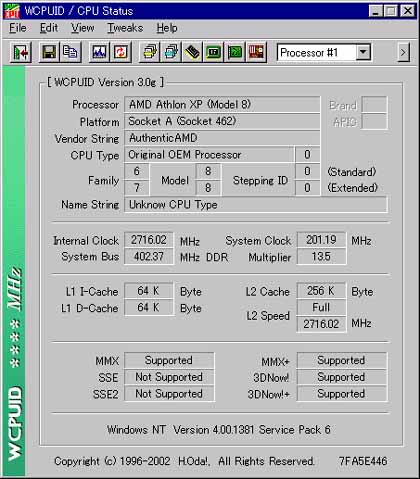Viewport: 420px width, 479px height.
Task: Open the Help menu
Action: point(167,28)
